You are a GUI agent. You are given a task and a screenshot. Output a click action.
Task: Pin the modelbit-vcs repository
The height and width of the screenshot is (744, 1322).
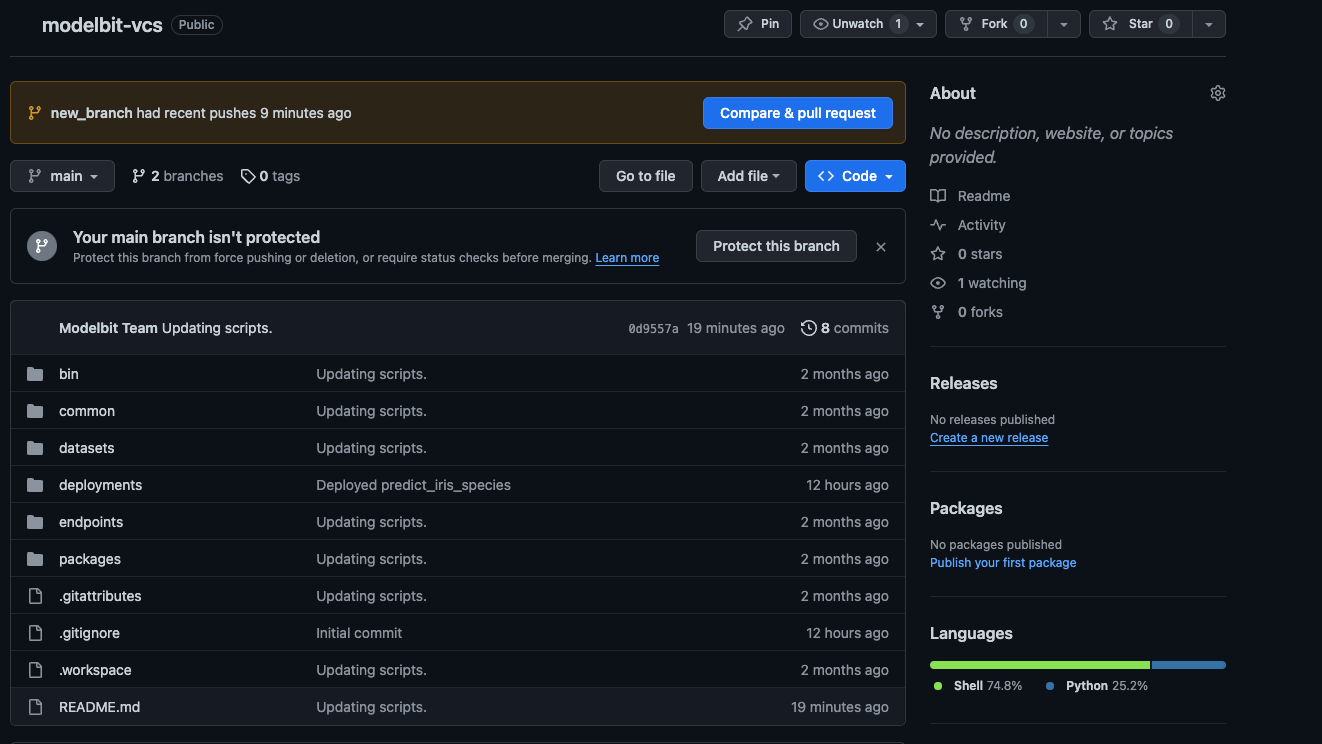click(758, 24)
